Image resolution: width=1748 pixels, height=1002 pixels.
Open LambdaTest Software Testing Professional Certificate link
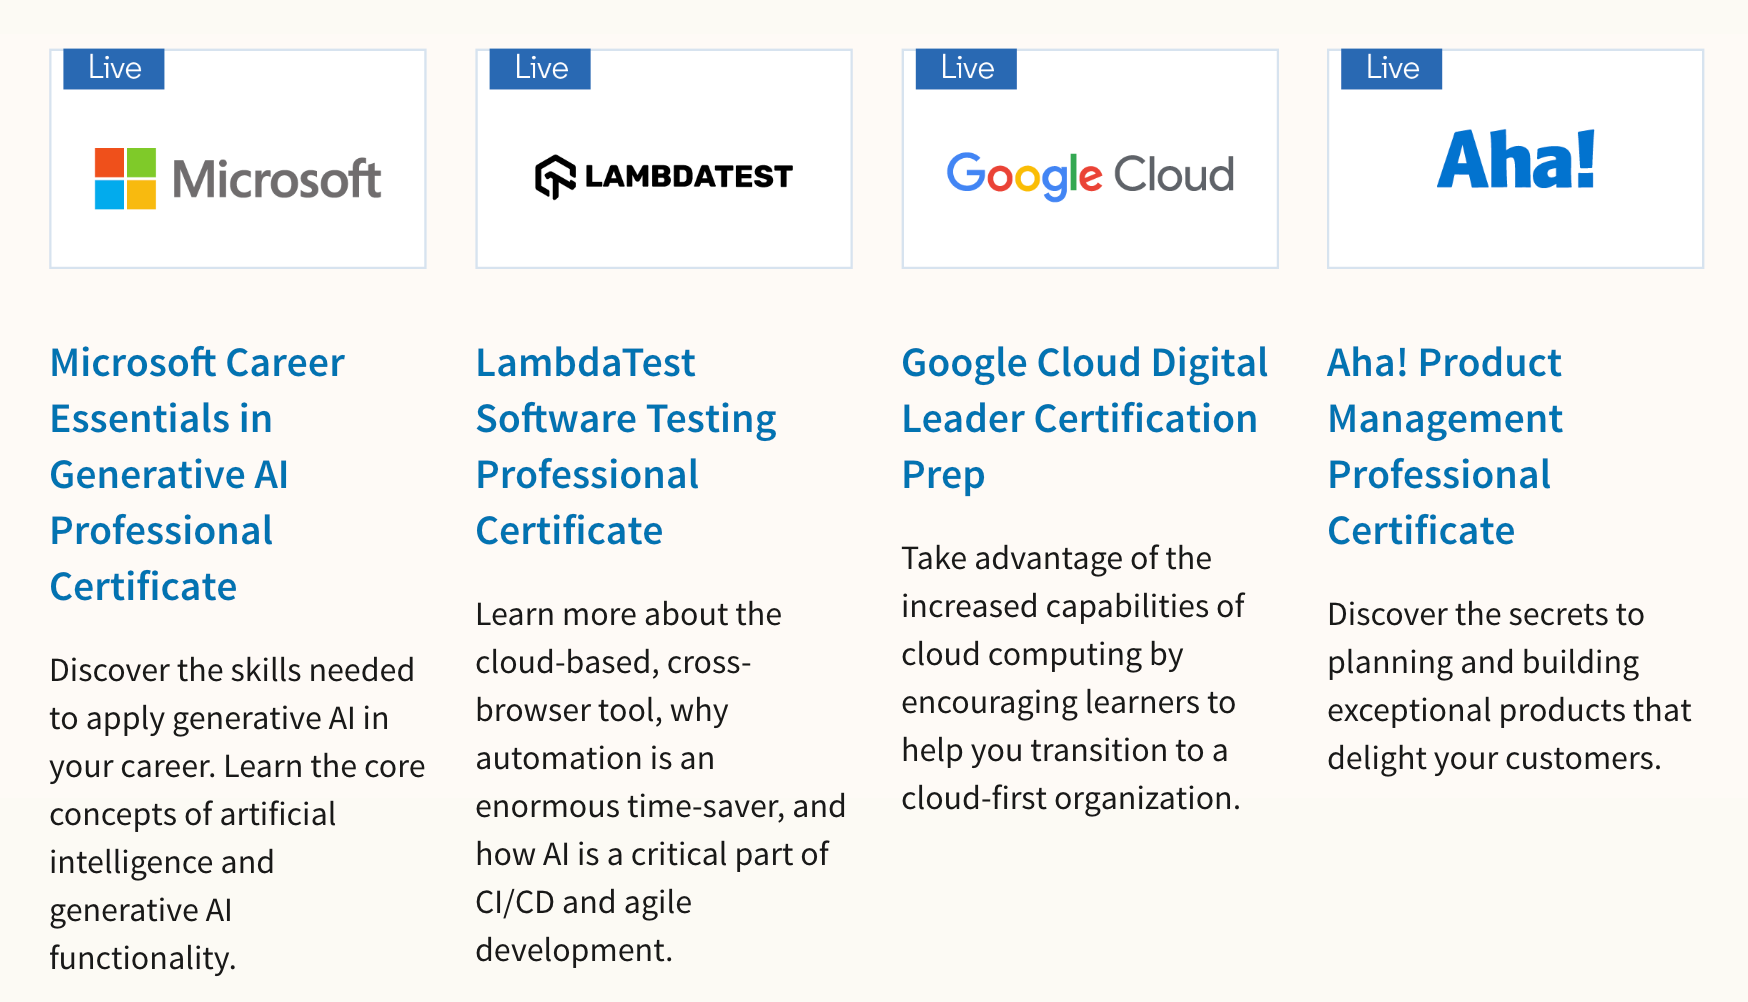[626, 447]
